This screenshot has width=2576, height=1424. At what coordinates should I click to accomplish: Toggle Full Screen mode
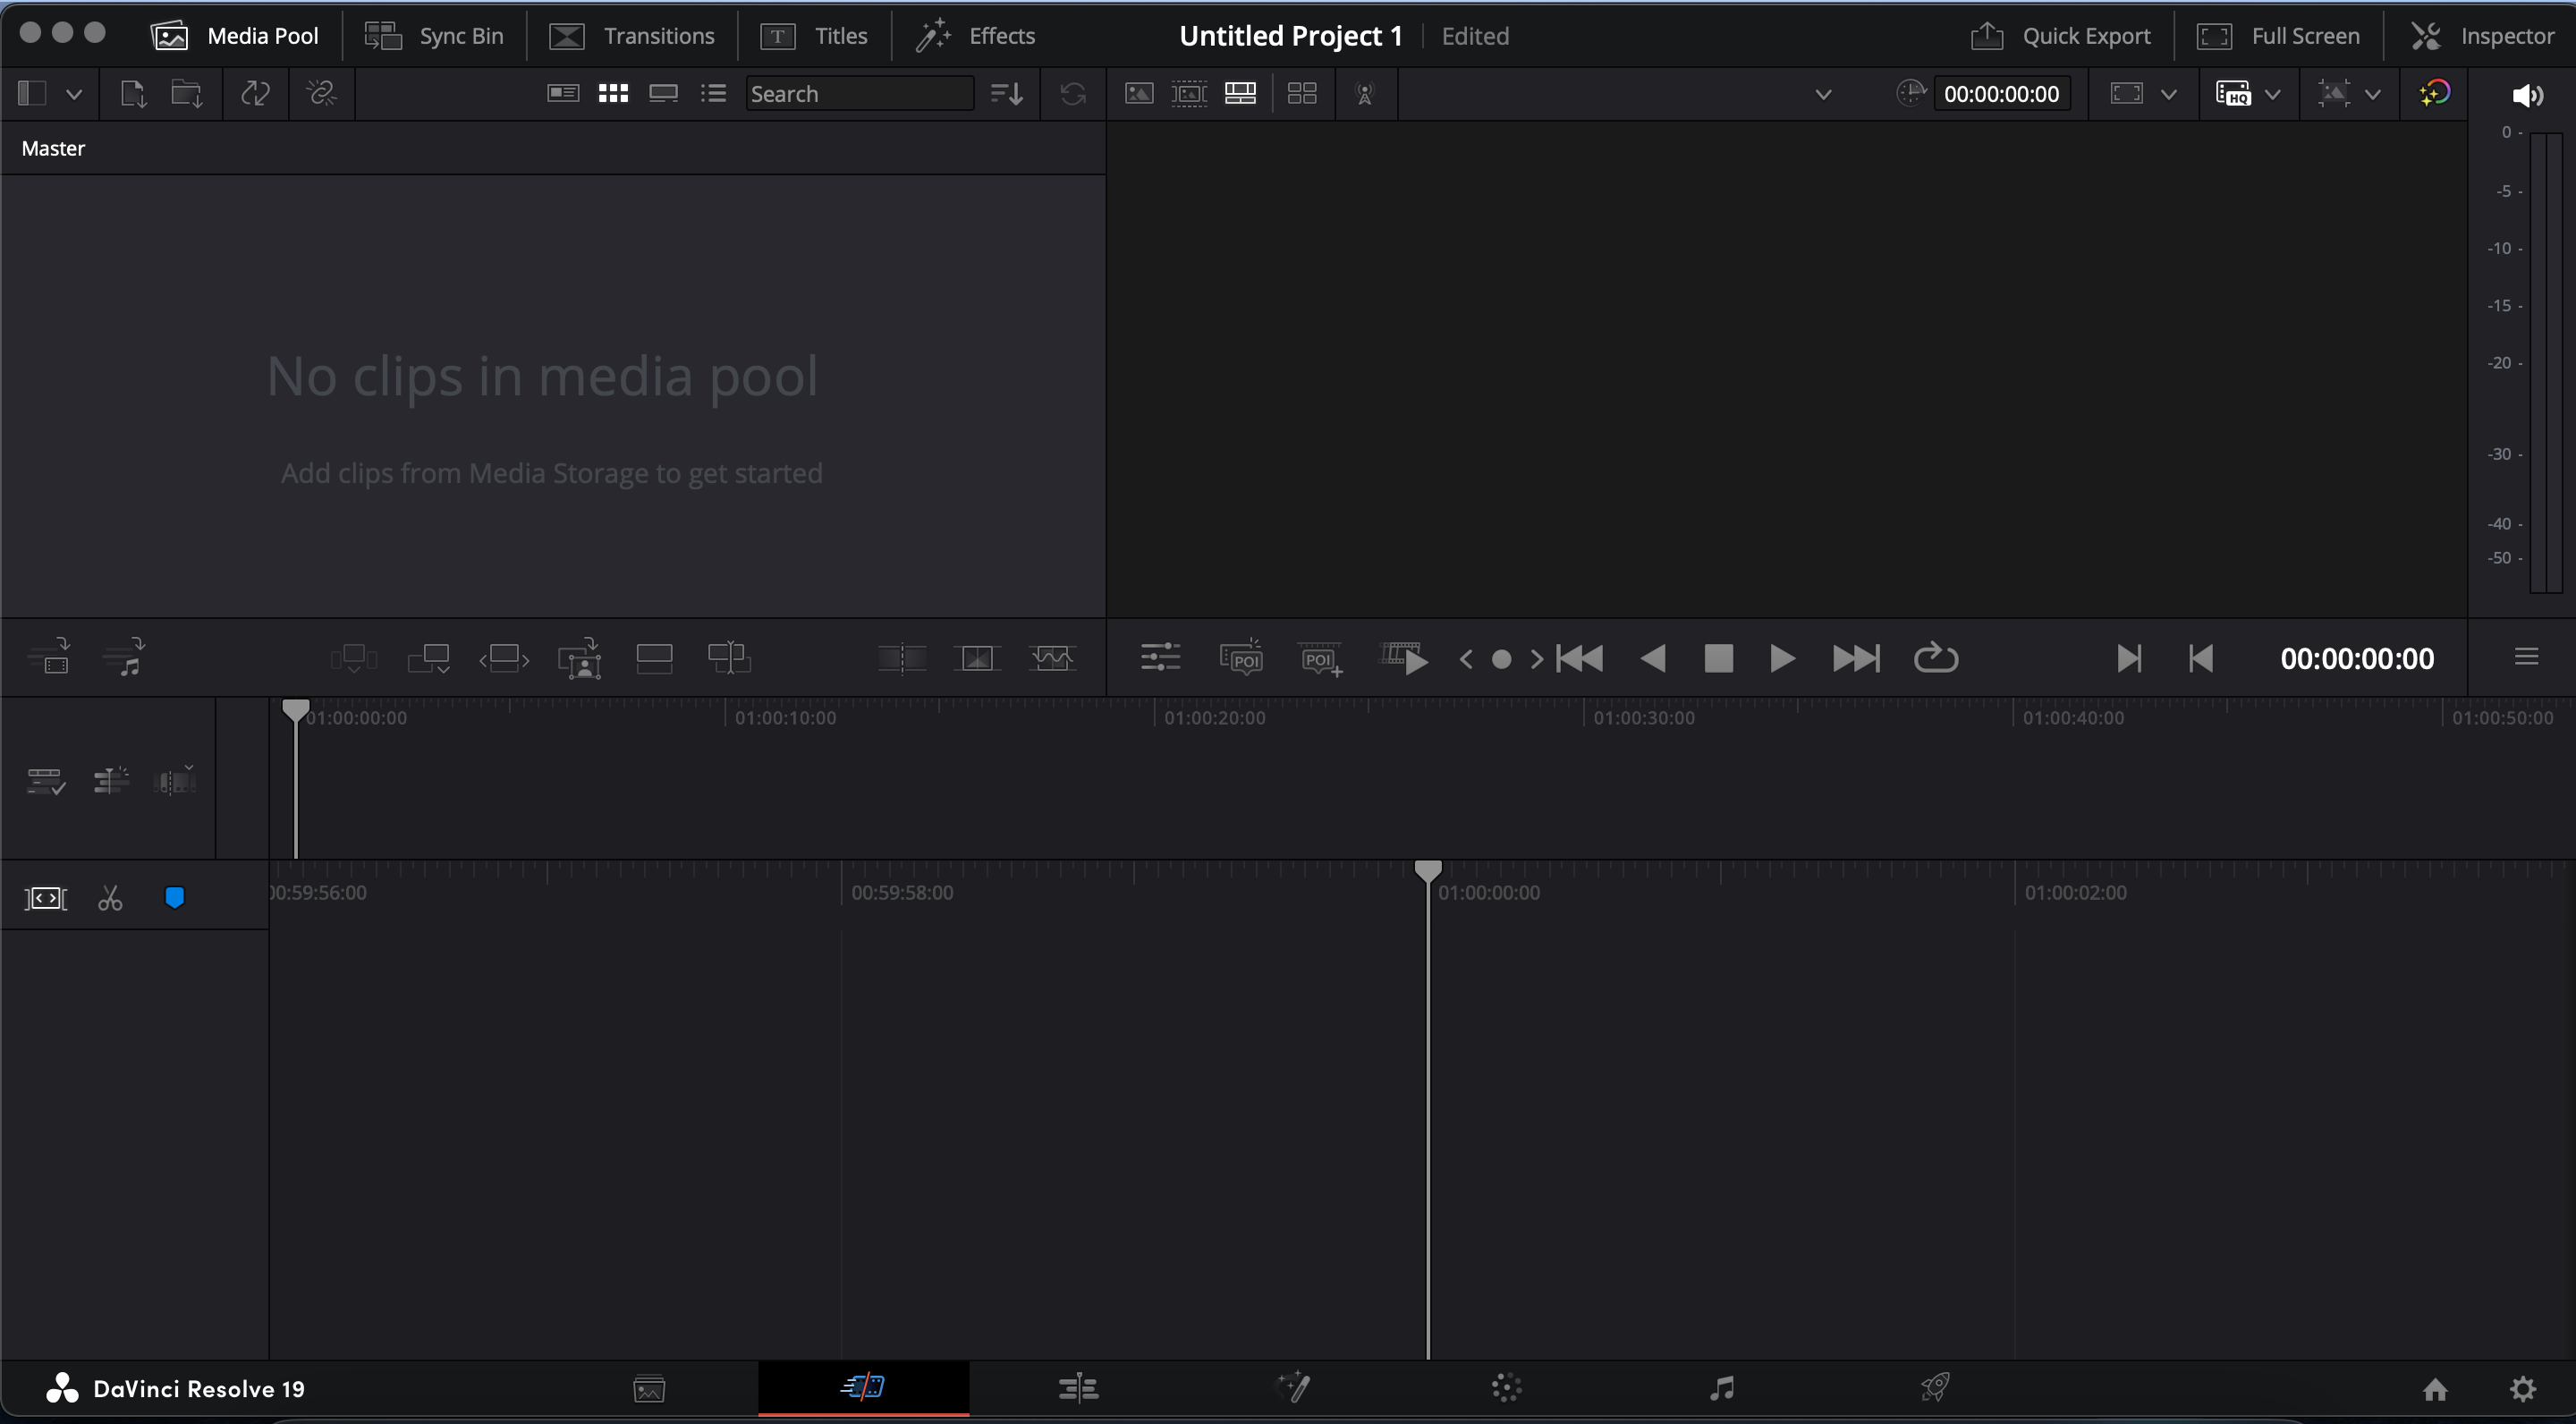2278,33
